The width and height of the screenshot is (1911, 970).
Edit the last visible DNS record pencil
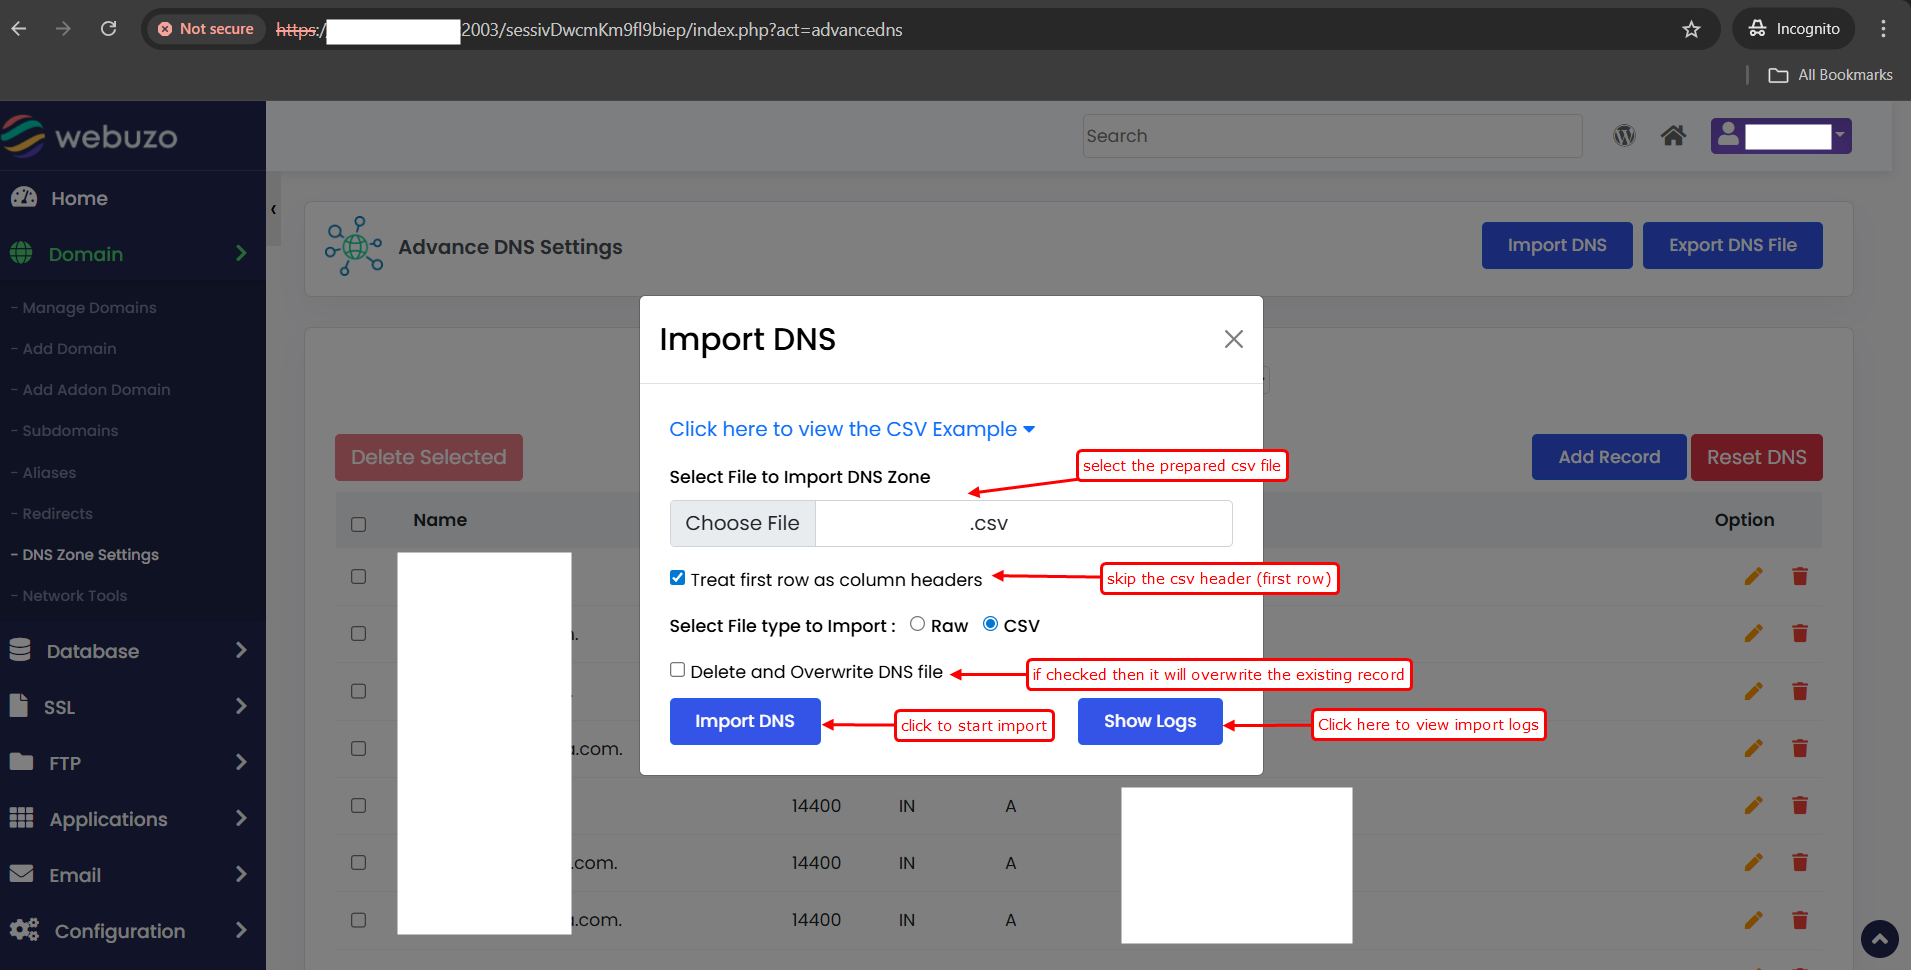(1753, 920)
